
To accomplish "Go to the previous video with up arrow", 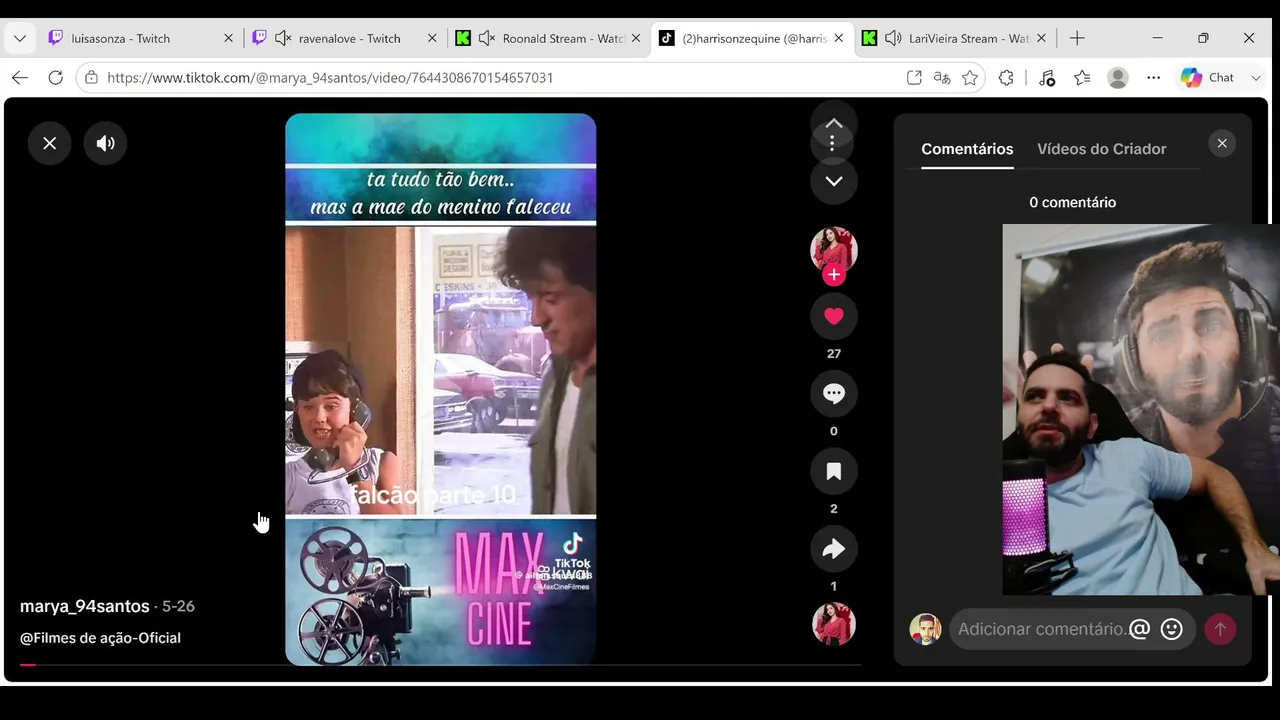I will [834, 124].
